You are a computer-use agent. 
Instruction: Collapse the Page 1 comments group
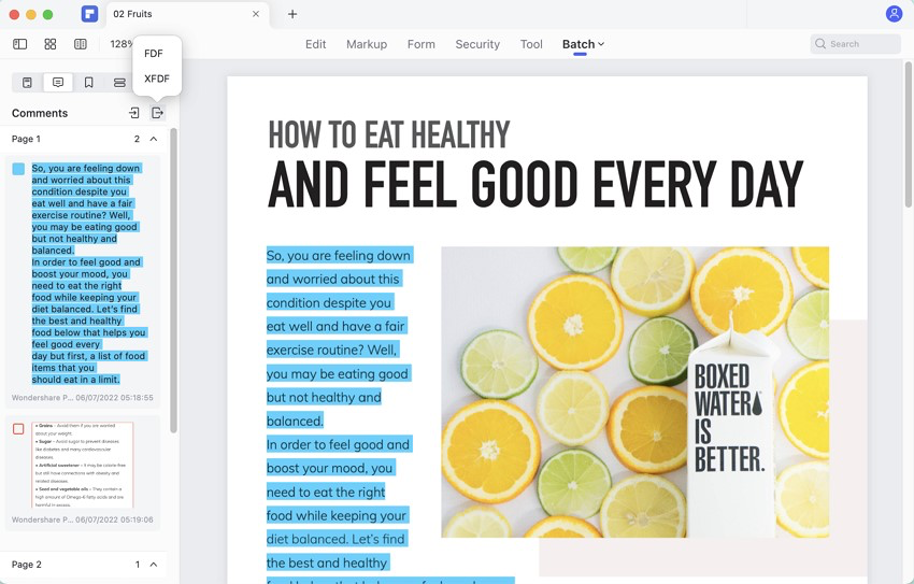click(x=154, y=139)
